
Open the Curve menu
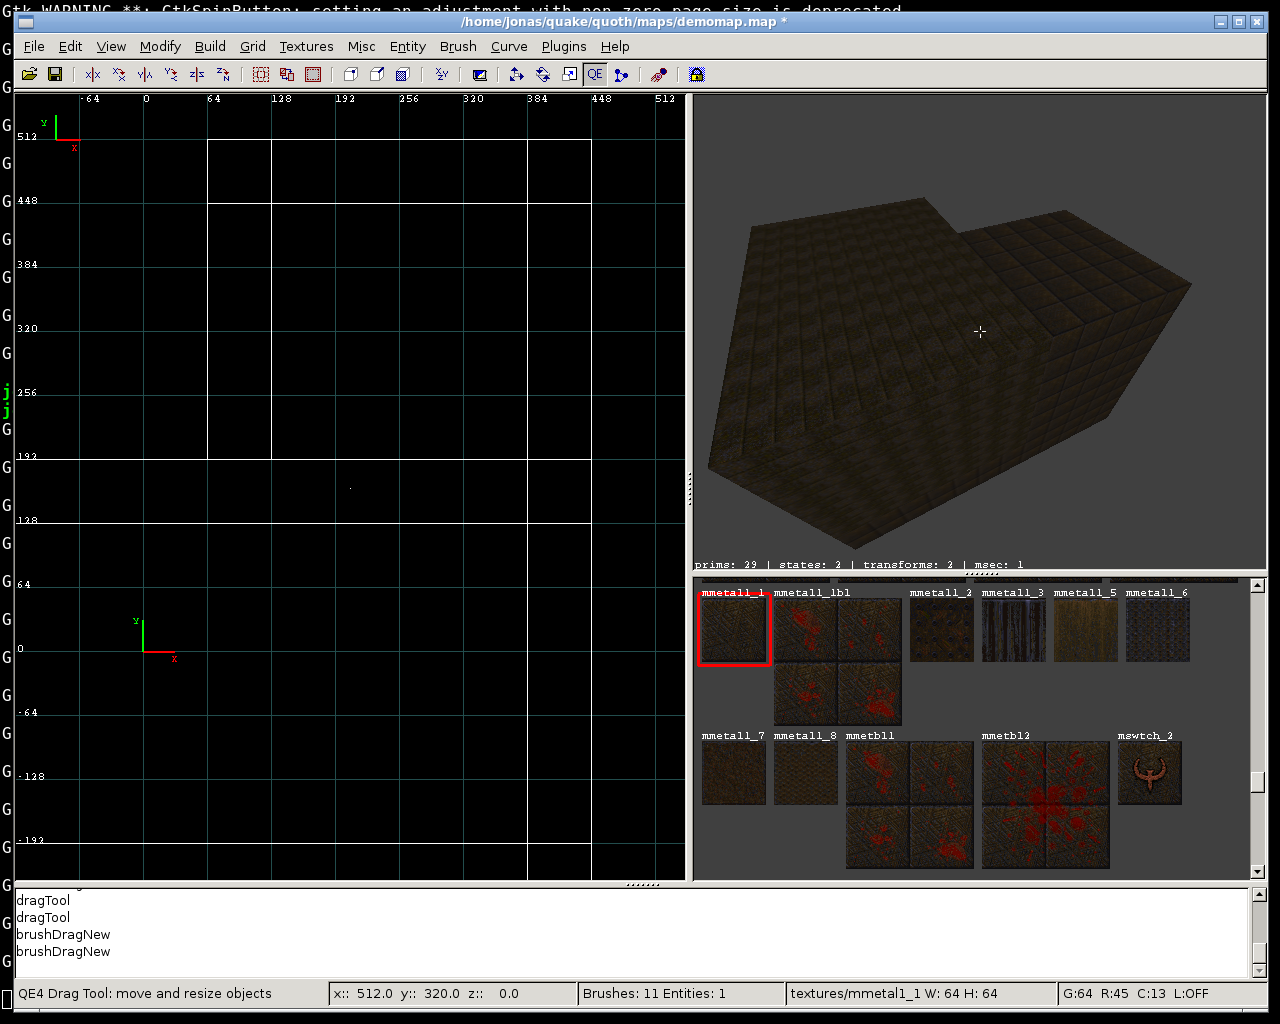pyautogui.click(x=509, y=46)
